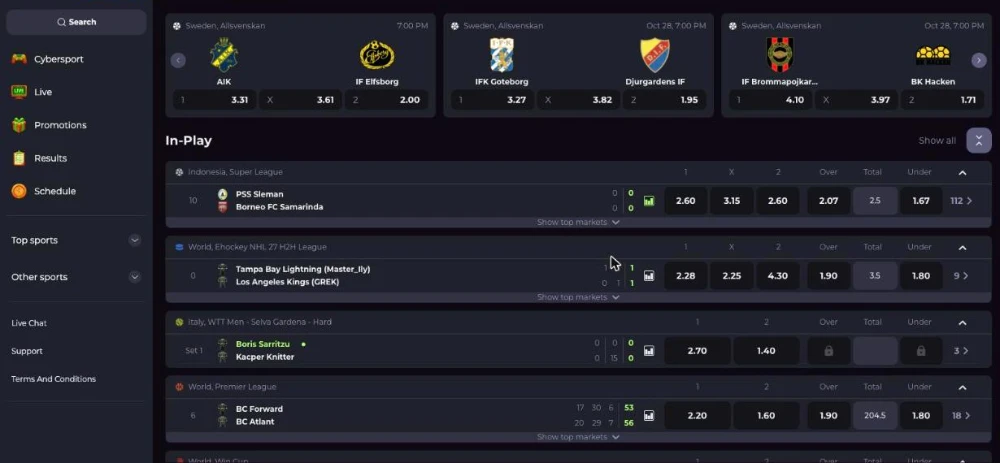The image size is (1000, 463).
Task: Bet IFK Goteborg win at 3.27
Action: pyautogui.click(x=492, y=100)
